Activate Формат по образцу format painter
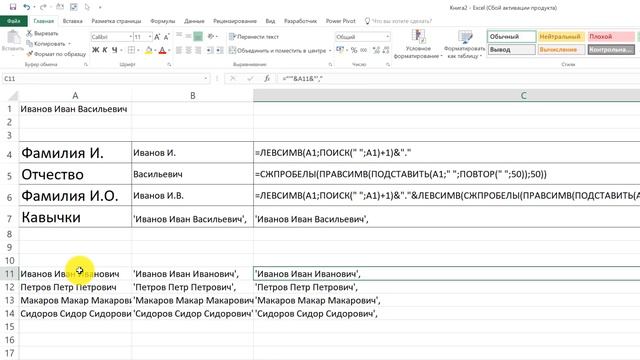Screen dimensions: 640x360 point(56,54)
